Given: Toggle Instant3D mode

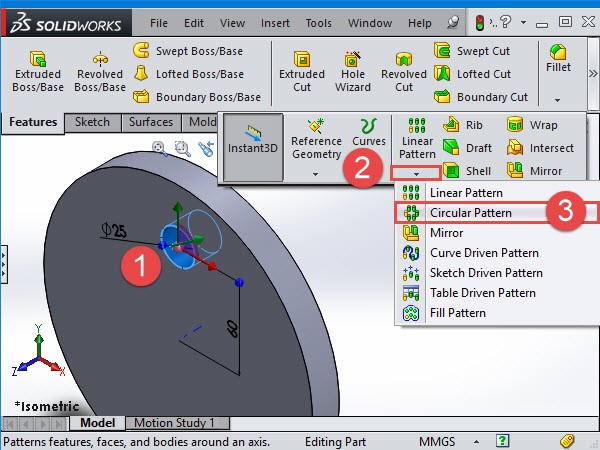Looking at the screenshot, I should (253, 147).
